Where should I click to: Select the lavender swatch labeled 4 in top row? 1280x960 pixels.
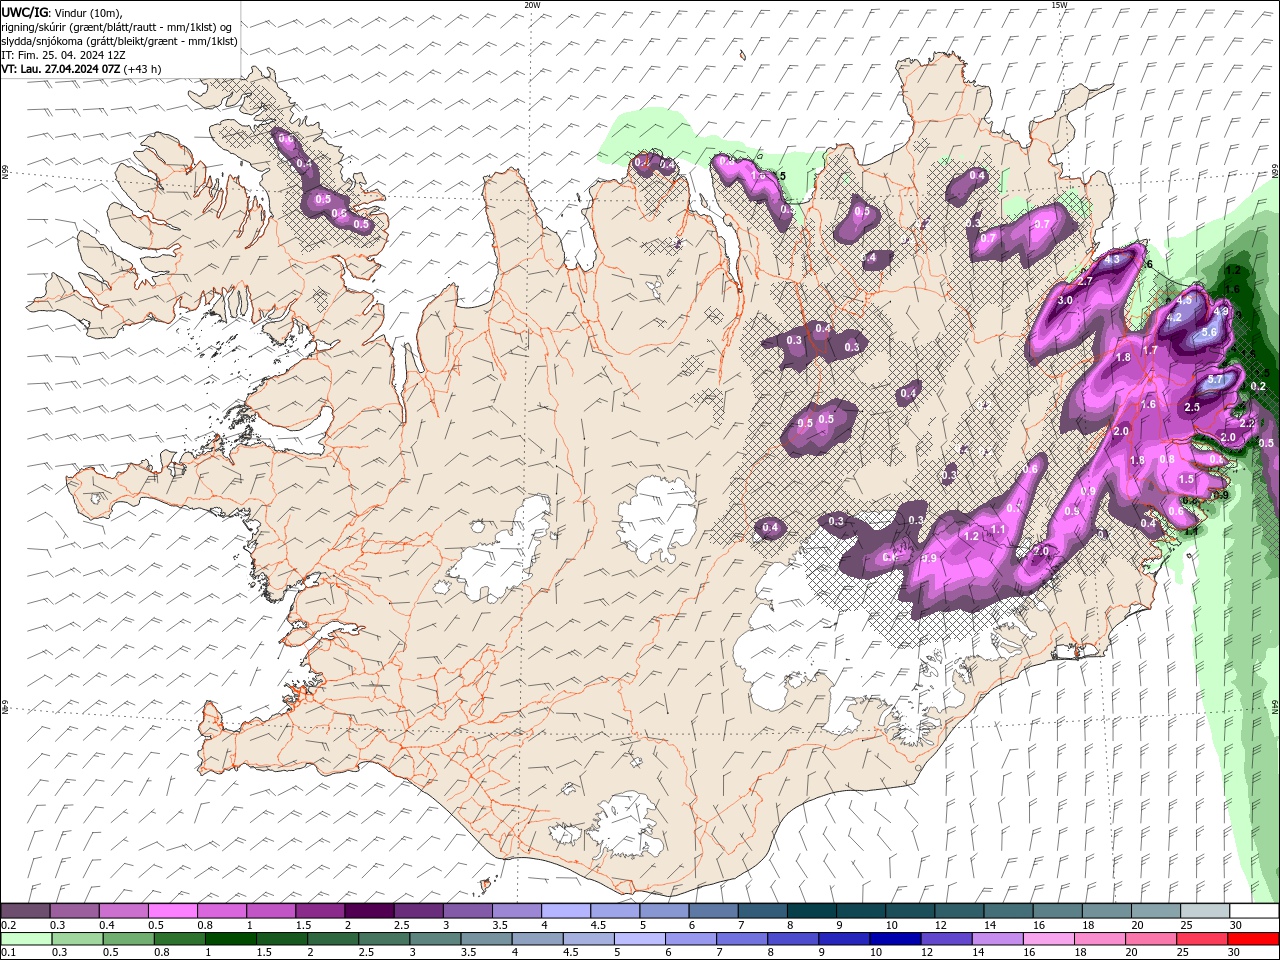pos(566,911)
